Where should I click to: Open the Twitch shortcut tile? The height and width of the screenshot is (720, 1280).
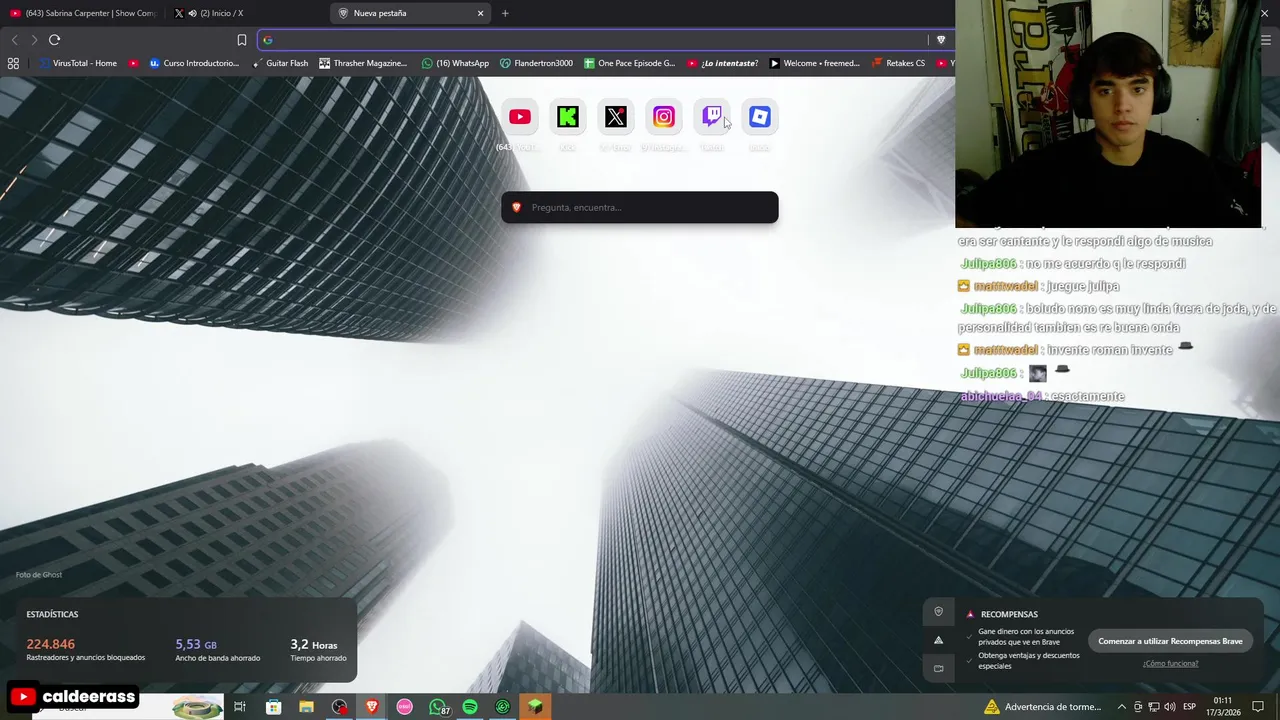pos(711,117)
